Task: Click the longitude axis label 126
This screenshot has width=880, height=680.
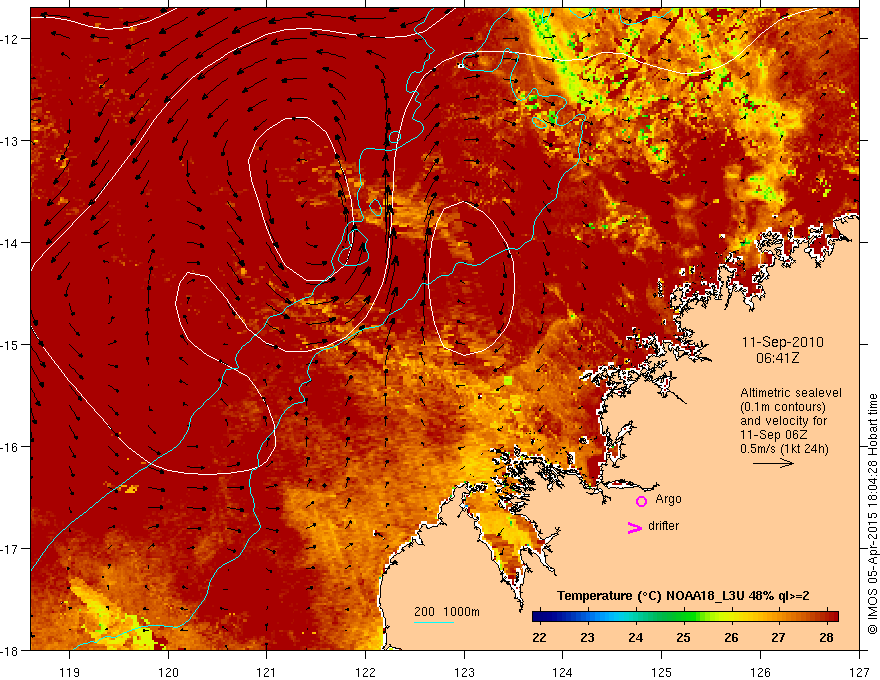Action: point(760,672)
